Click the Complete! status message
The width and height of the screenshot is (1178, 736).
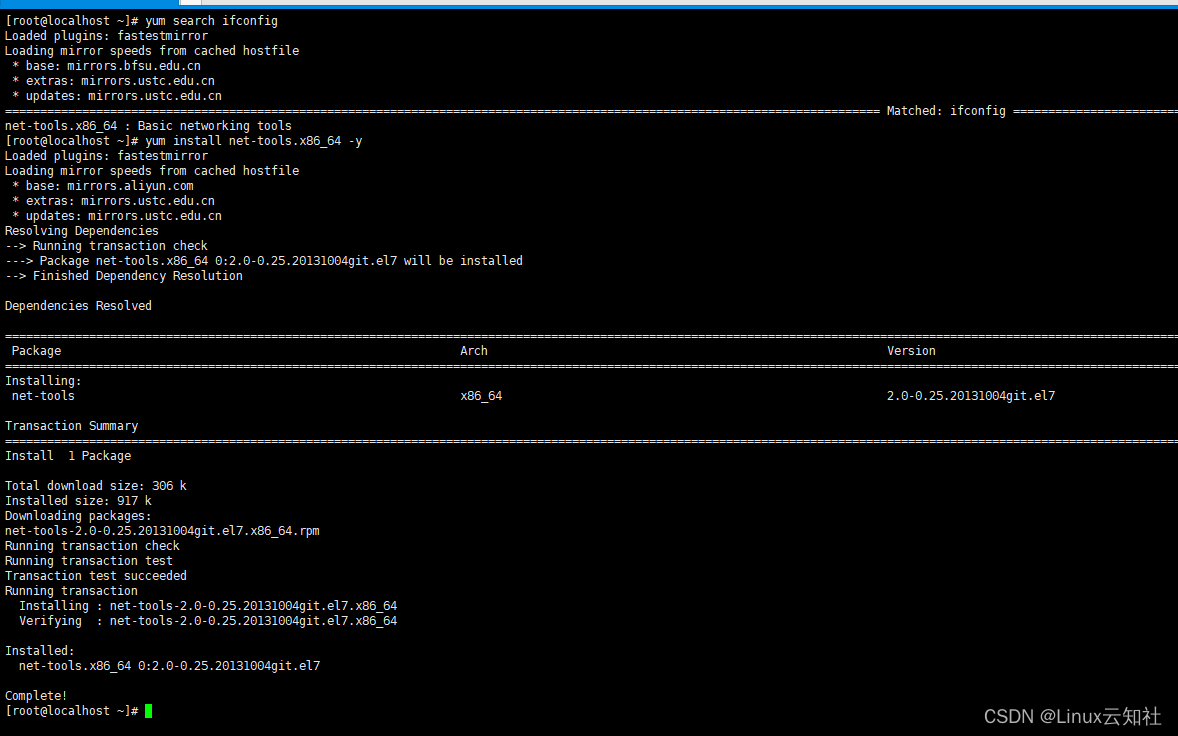tap(35, 695)
